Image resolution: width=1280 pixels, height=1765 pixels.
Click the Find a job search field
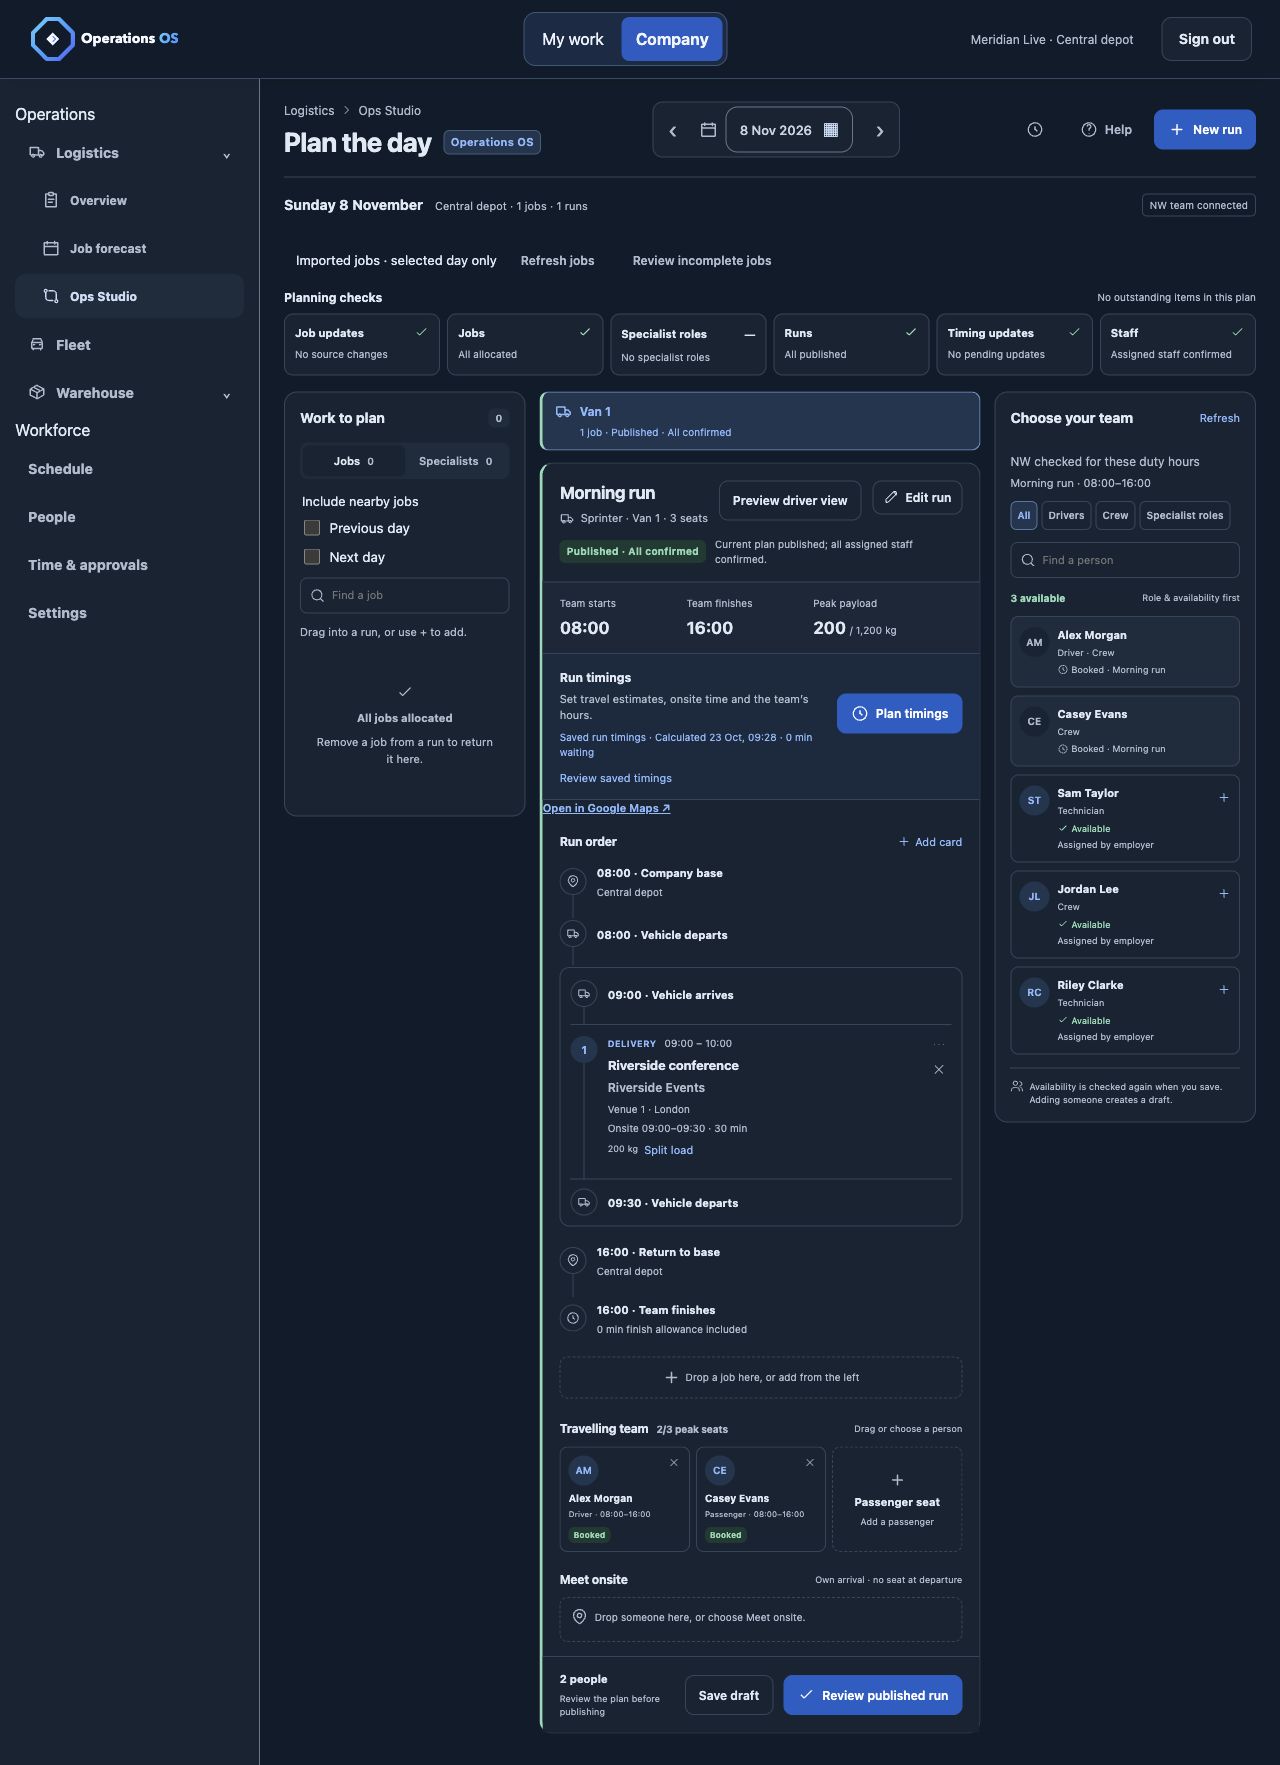405,596
